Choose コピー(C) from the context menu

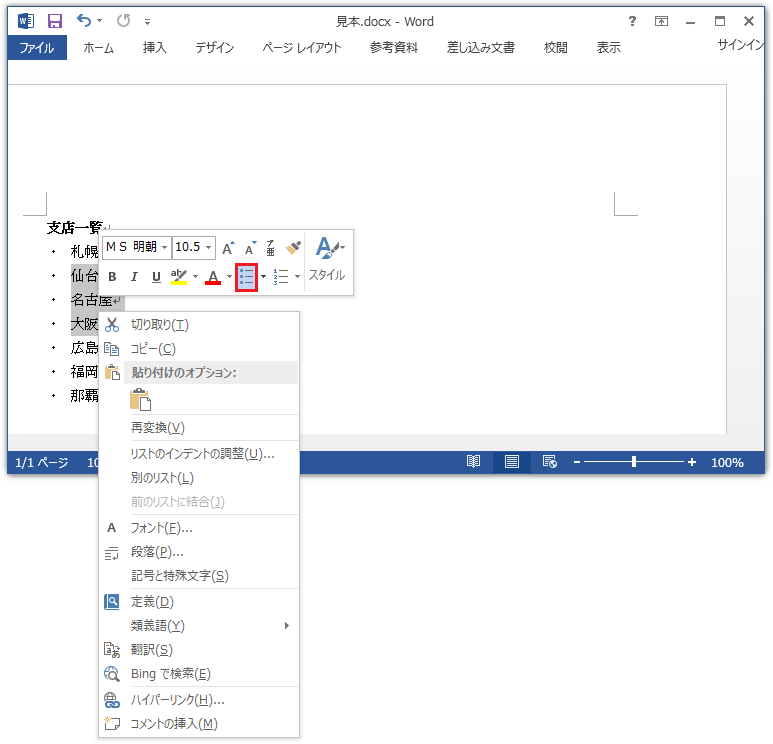153,349
